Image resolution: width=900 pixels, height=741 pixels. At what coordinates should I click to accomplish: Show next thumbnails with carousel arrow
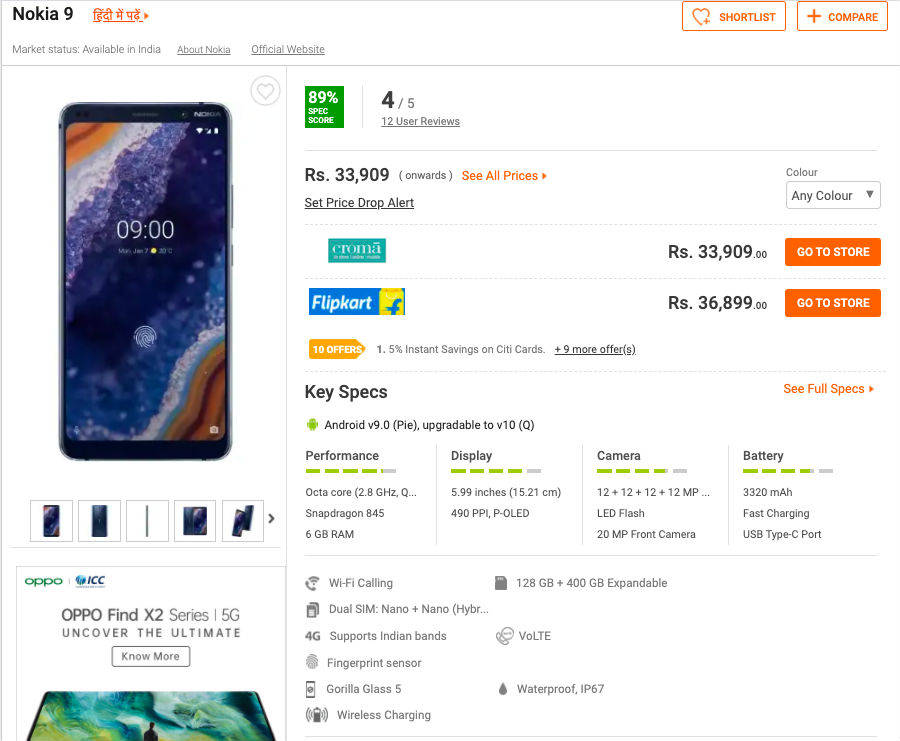click(271, 519)
